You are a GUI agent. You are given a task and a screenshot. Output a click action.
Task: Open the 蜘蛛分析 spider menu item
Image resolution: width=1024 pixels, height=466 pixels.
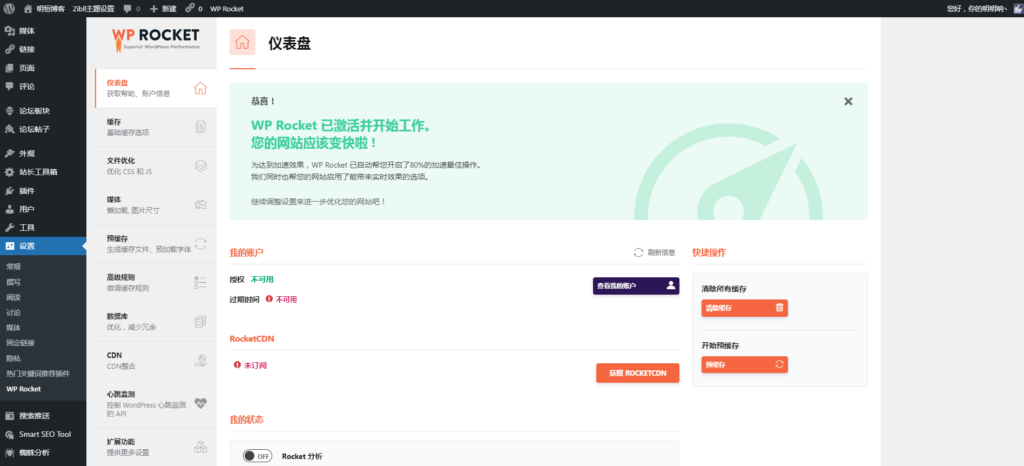click(43, 452)
